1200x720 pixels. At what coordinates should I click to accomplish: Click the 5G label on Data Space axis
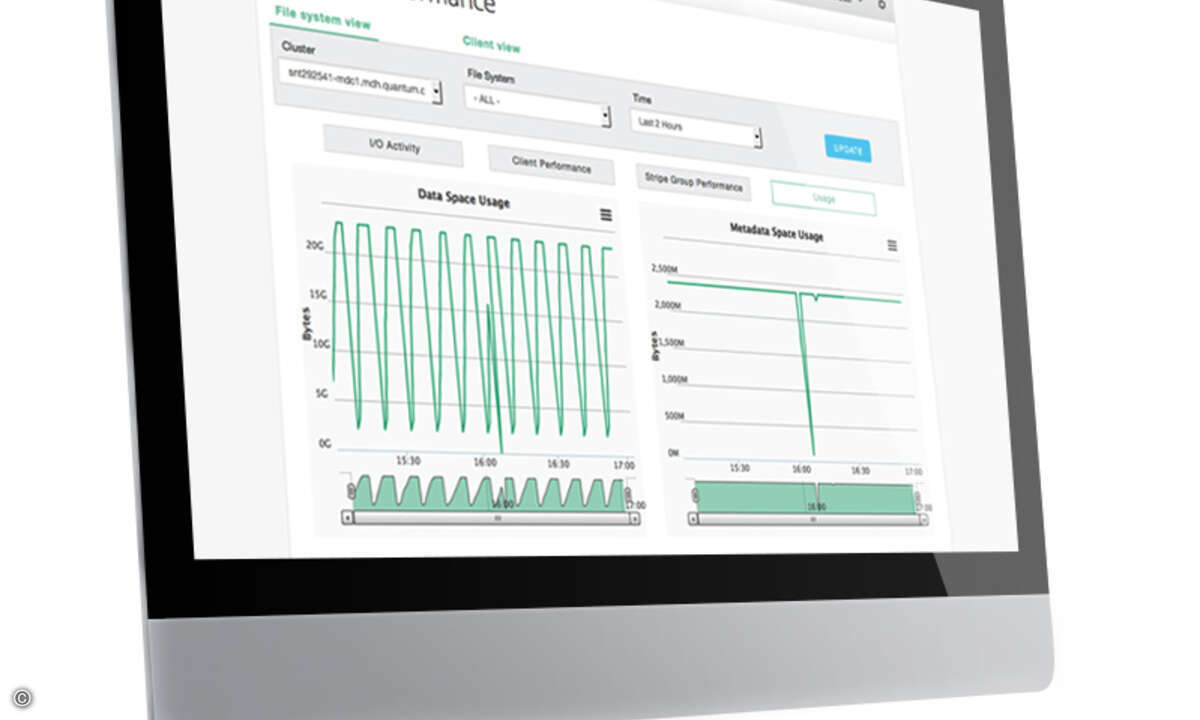(x=322, y=394)
